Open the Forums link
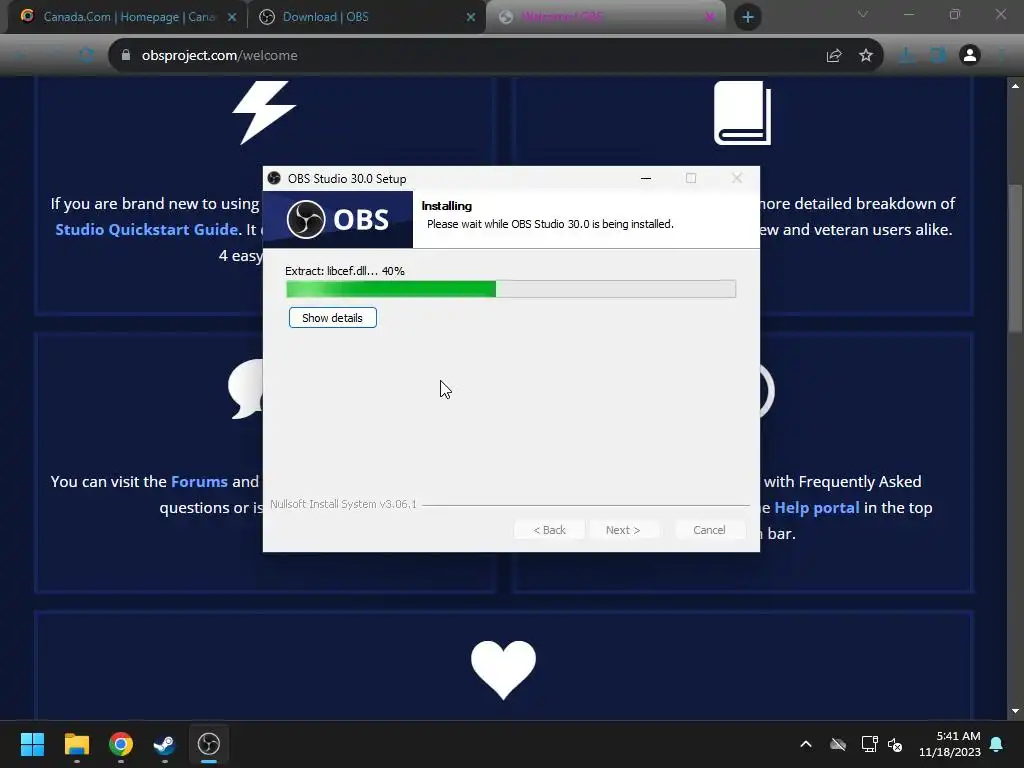The width and height of the screenshot is (1024, 768). [x=199, y=481]
